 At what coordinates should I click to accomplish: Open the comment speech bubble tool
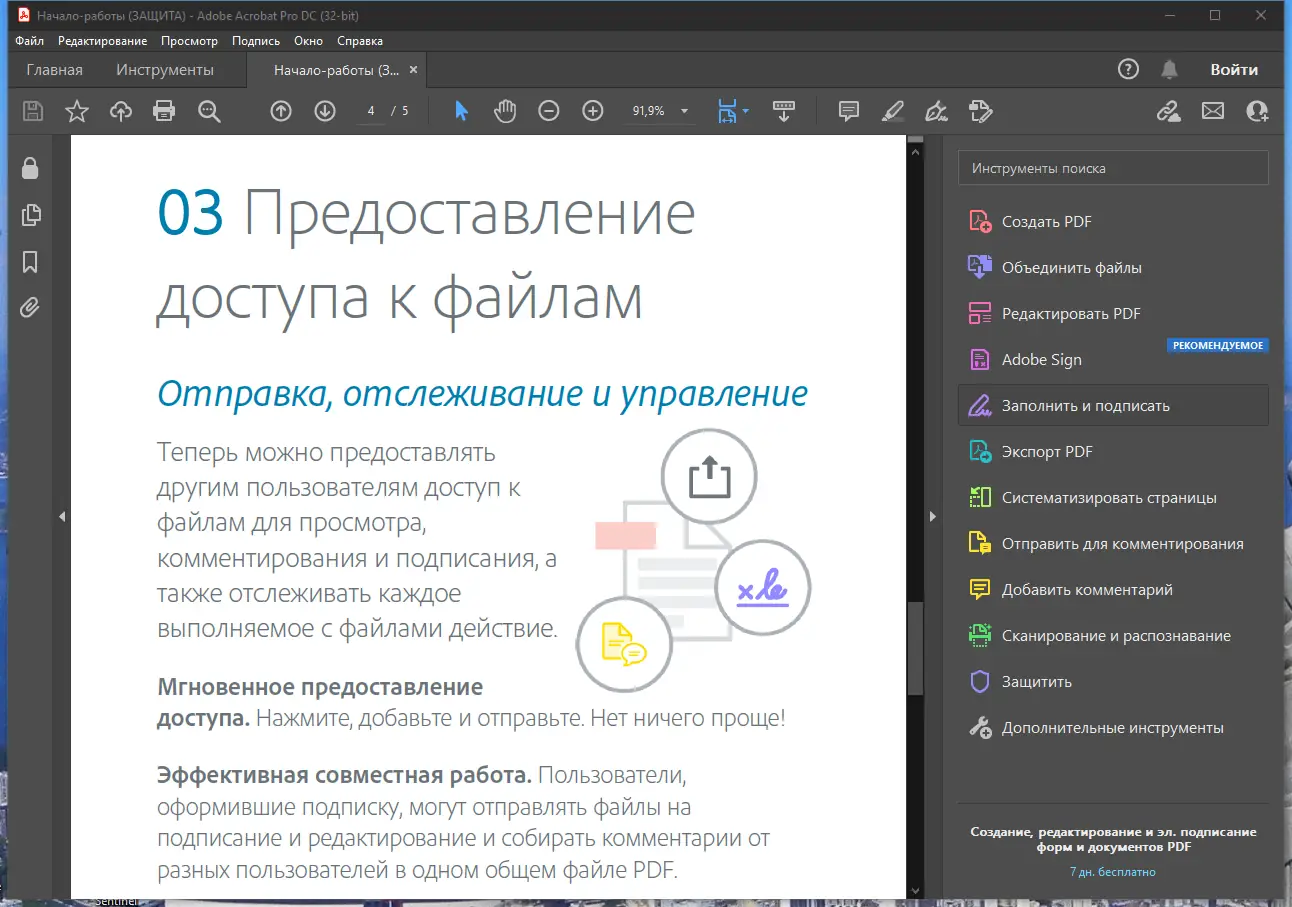click(x=848, y=111)
